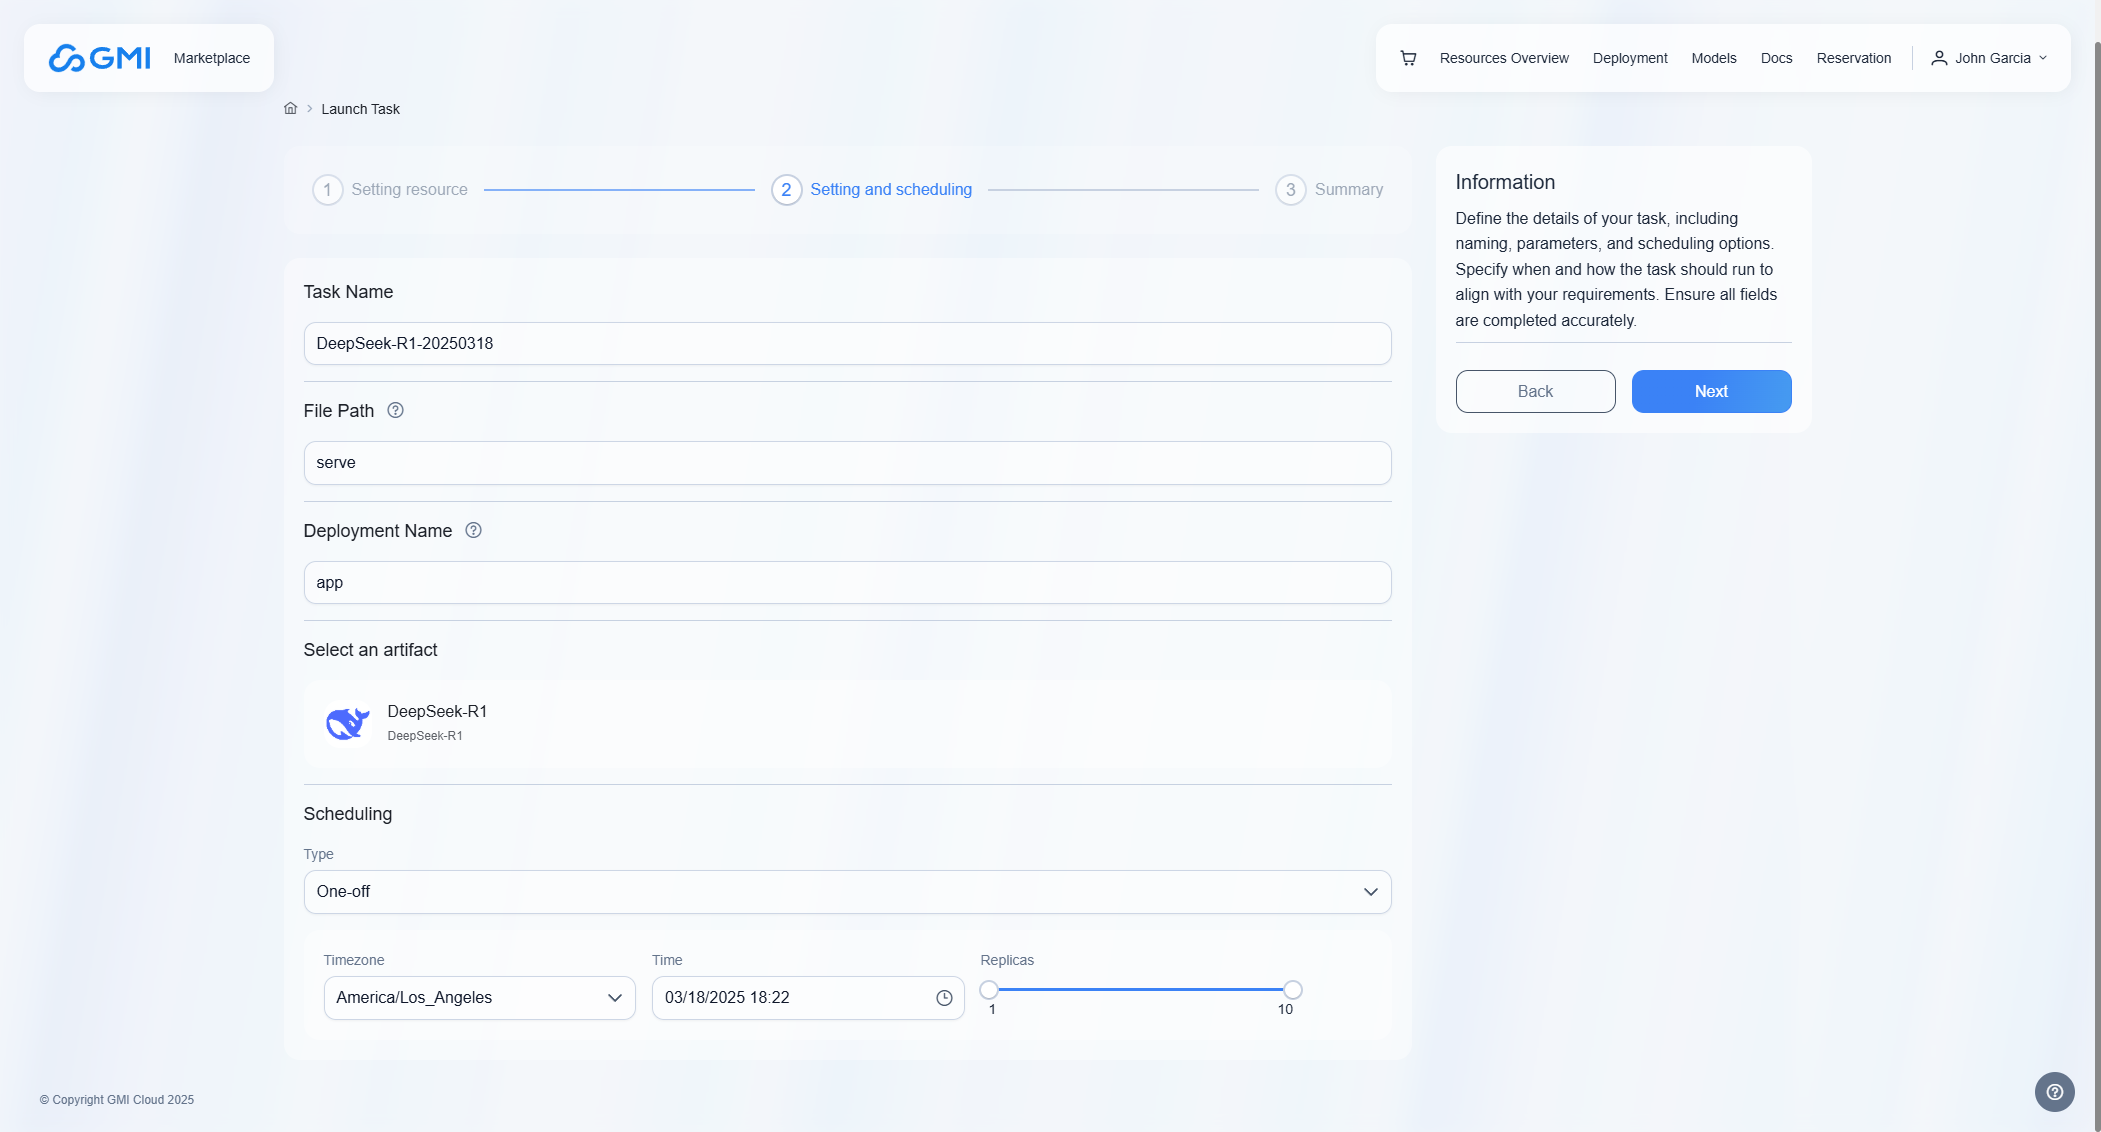Focus the File Path input with serve
This screenshot has width=2101, height=1132.
point(847,463)
